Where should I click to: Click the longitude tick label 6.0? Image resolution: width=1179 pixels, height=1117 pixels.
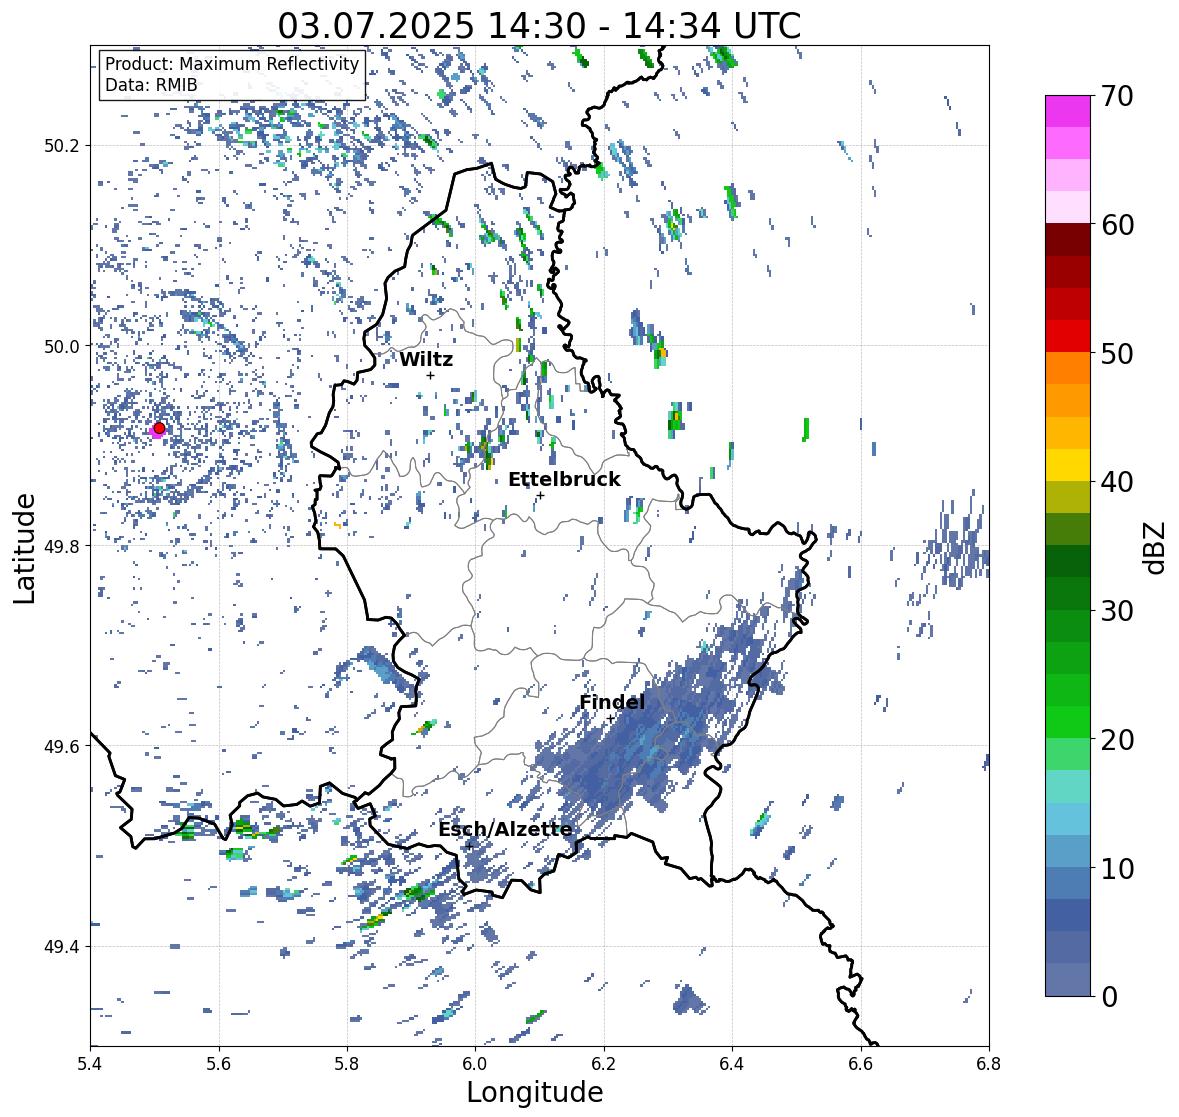click(x=475, y=1063)
